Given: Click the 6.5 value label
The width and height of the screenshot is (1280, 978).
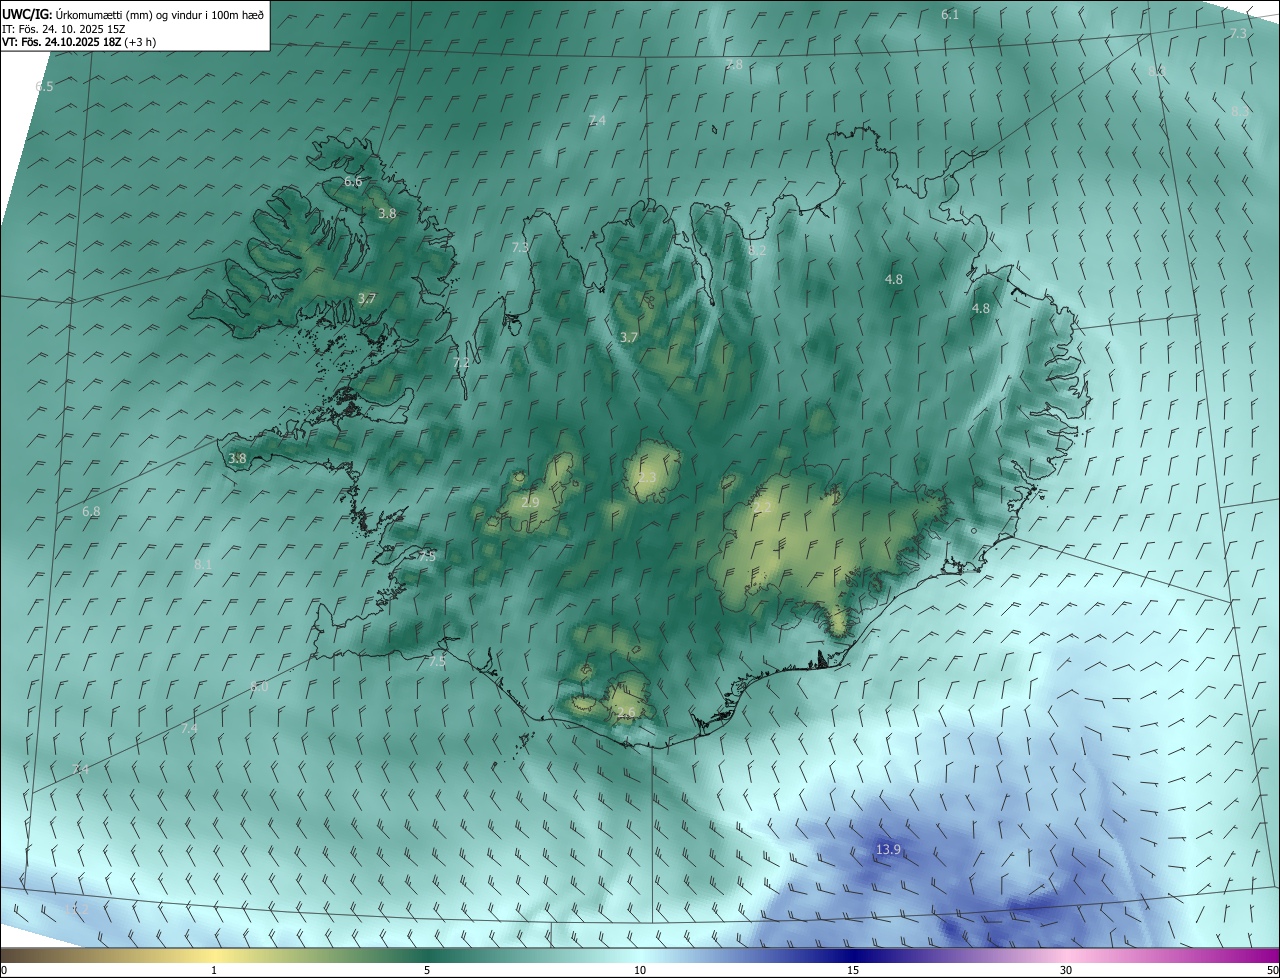Looking at the screenshot, I should [45, 87].
